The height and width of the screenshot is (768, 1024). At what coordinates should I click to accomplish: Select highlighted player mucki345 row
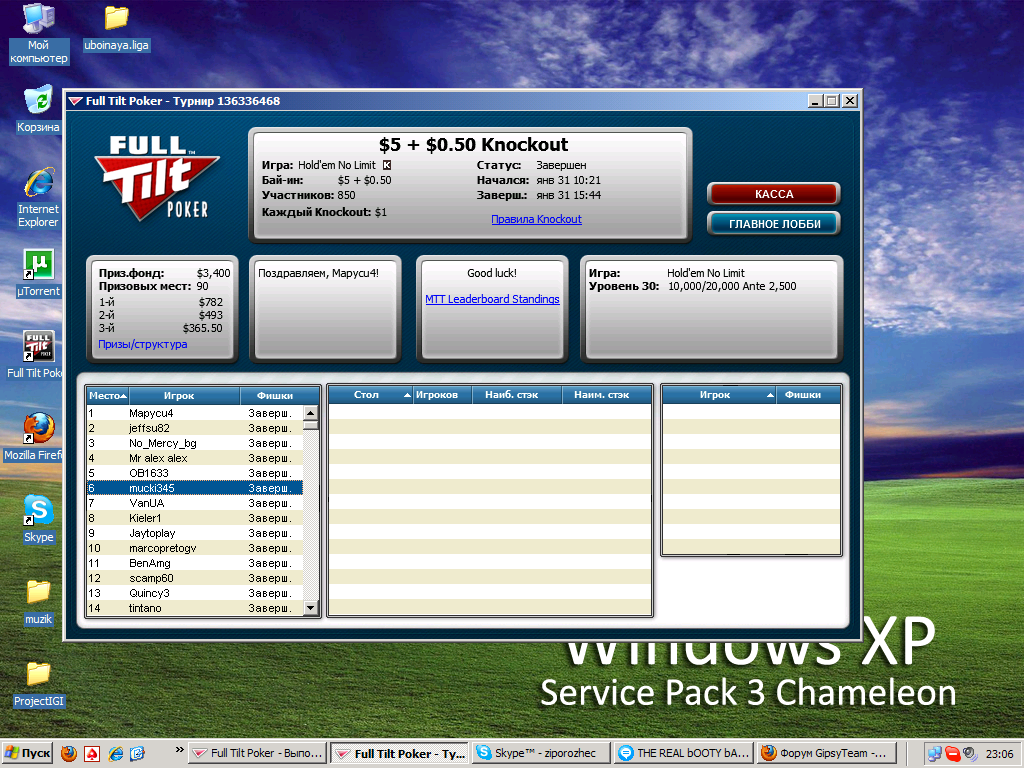coord(195,488)
